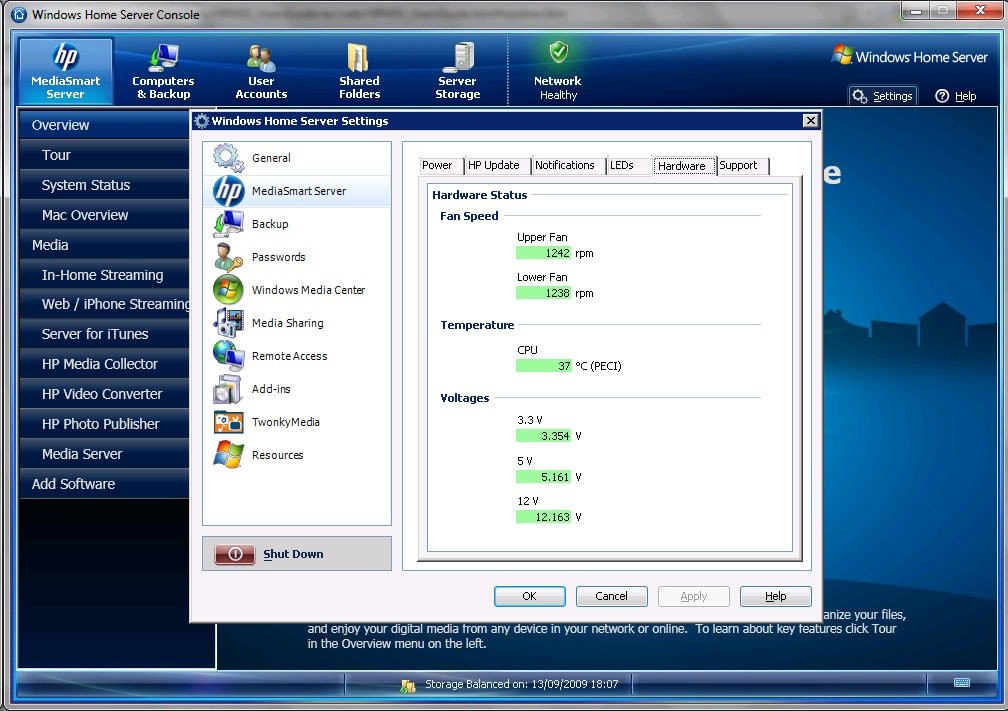Click the Add-ins icon

click(229, 389)
